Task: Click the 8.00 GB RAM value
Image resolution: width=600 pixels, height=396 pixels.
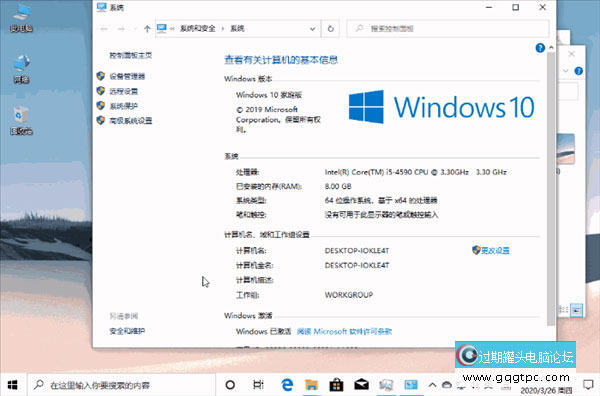Action: coord(338,186)
